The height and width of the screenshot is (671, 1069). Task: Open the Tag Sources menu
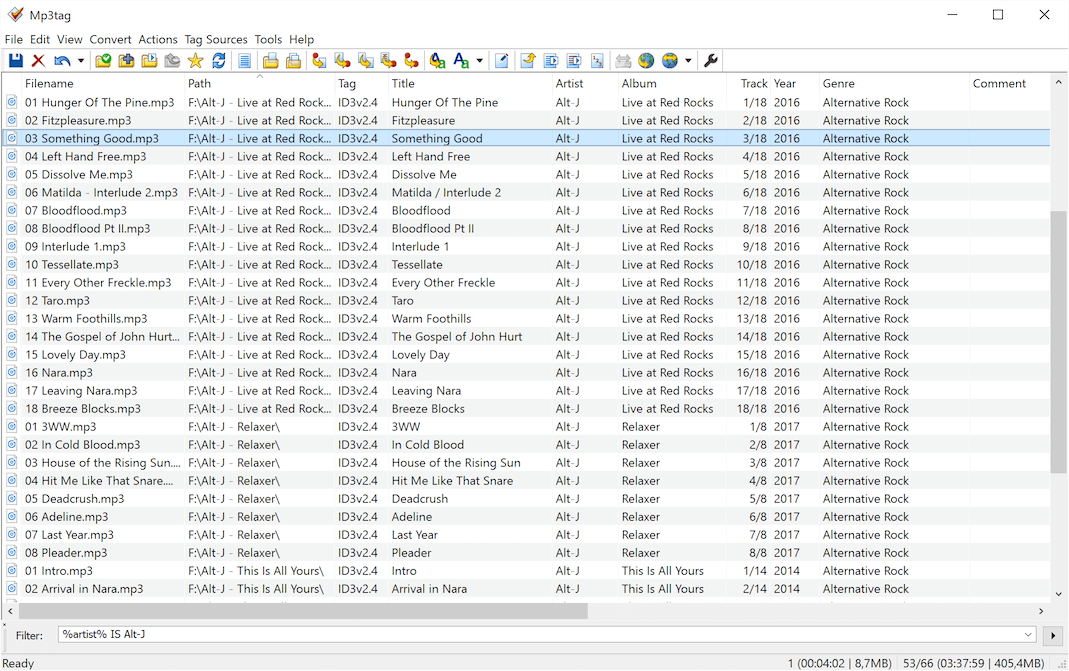pyautogui.click(x=215, y=40)
